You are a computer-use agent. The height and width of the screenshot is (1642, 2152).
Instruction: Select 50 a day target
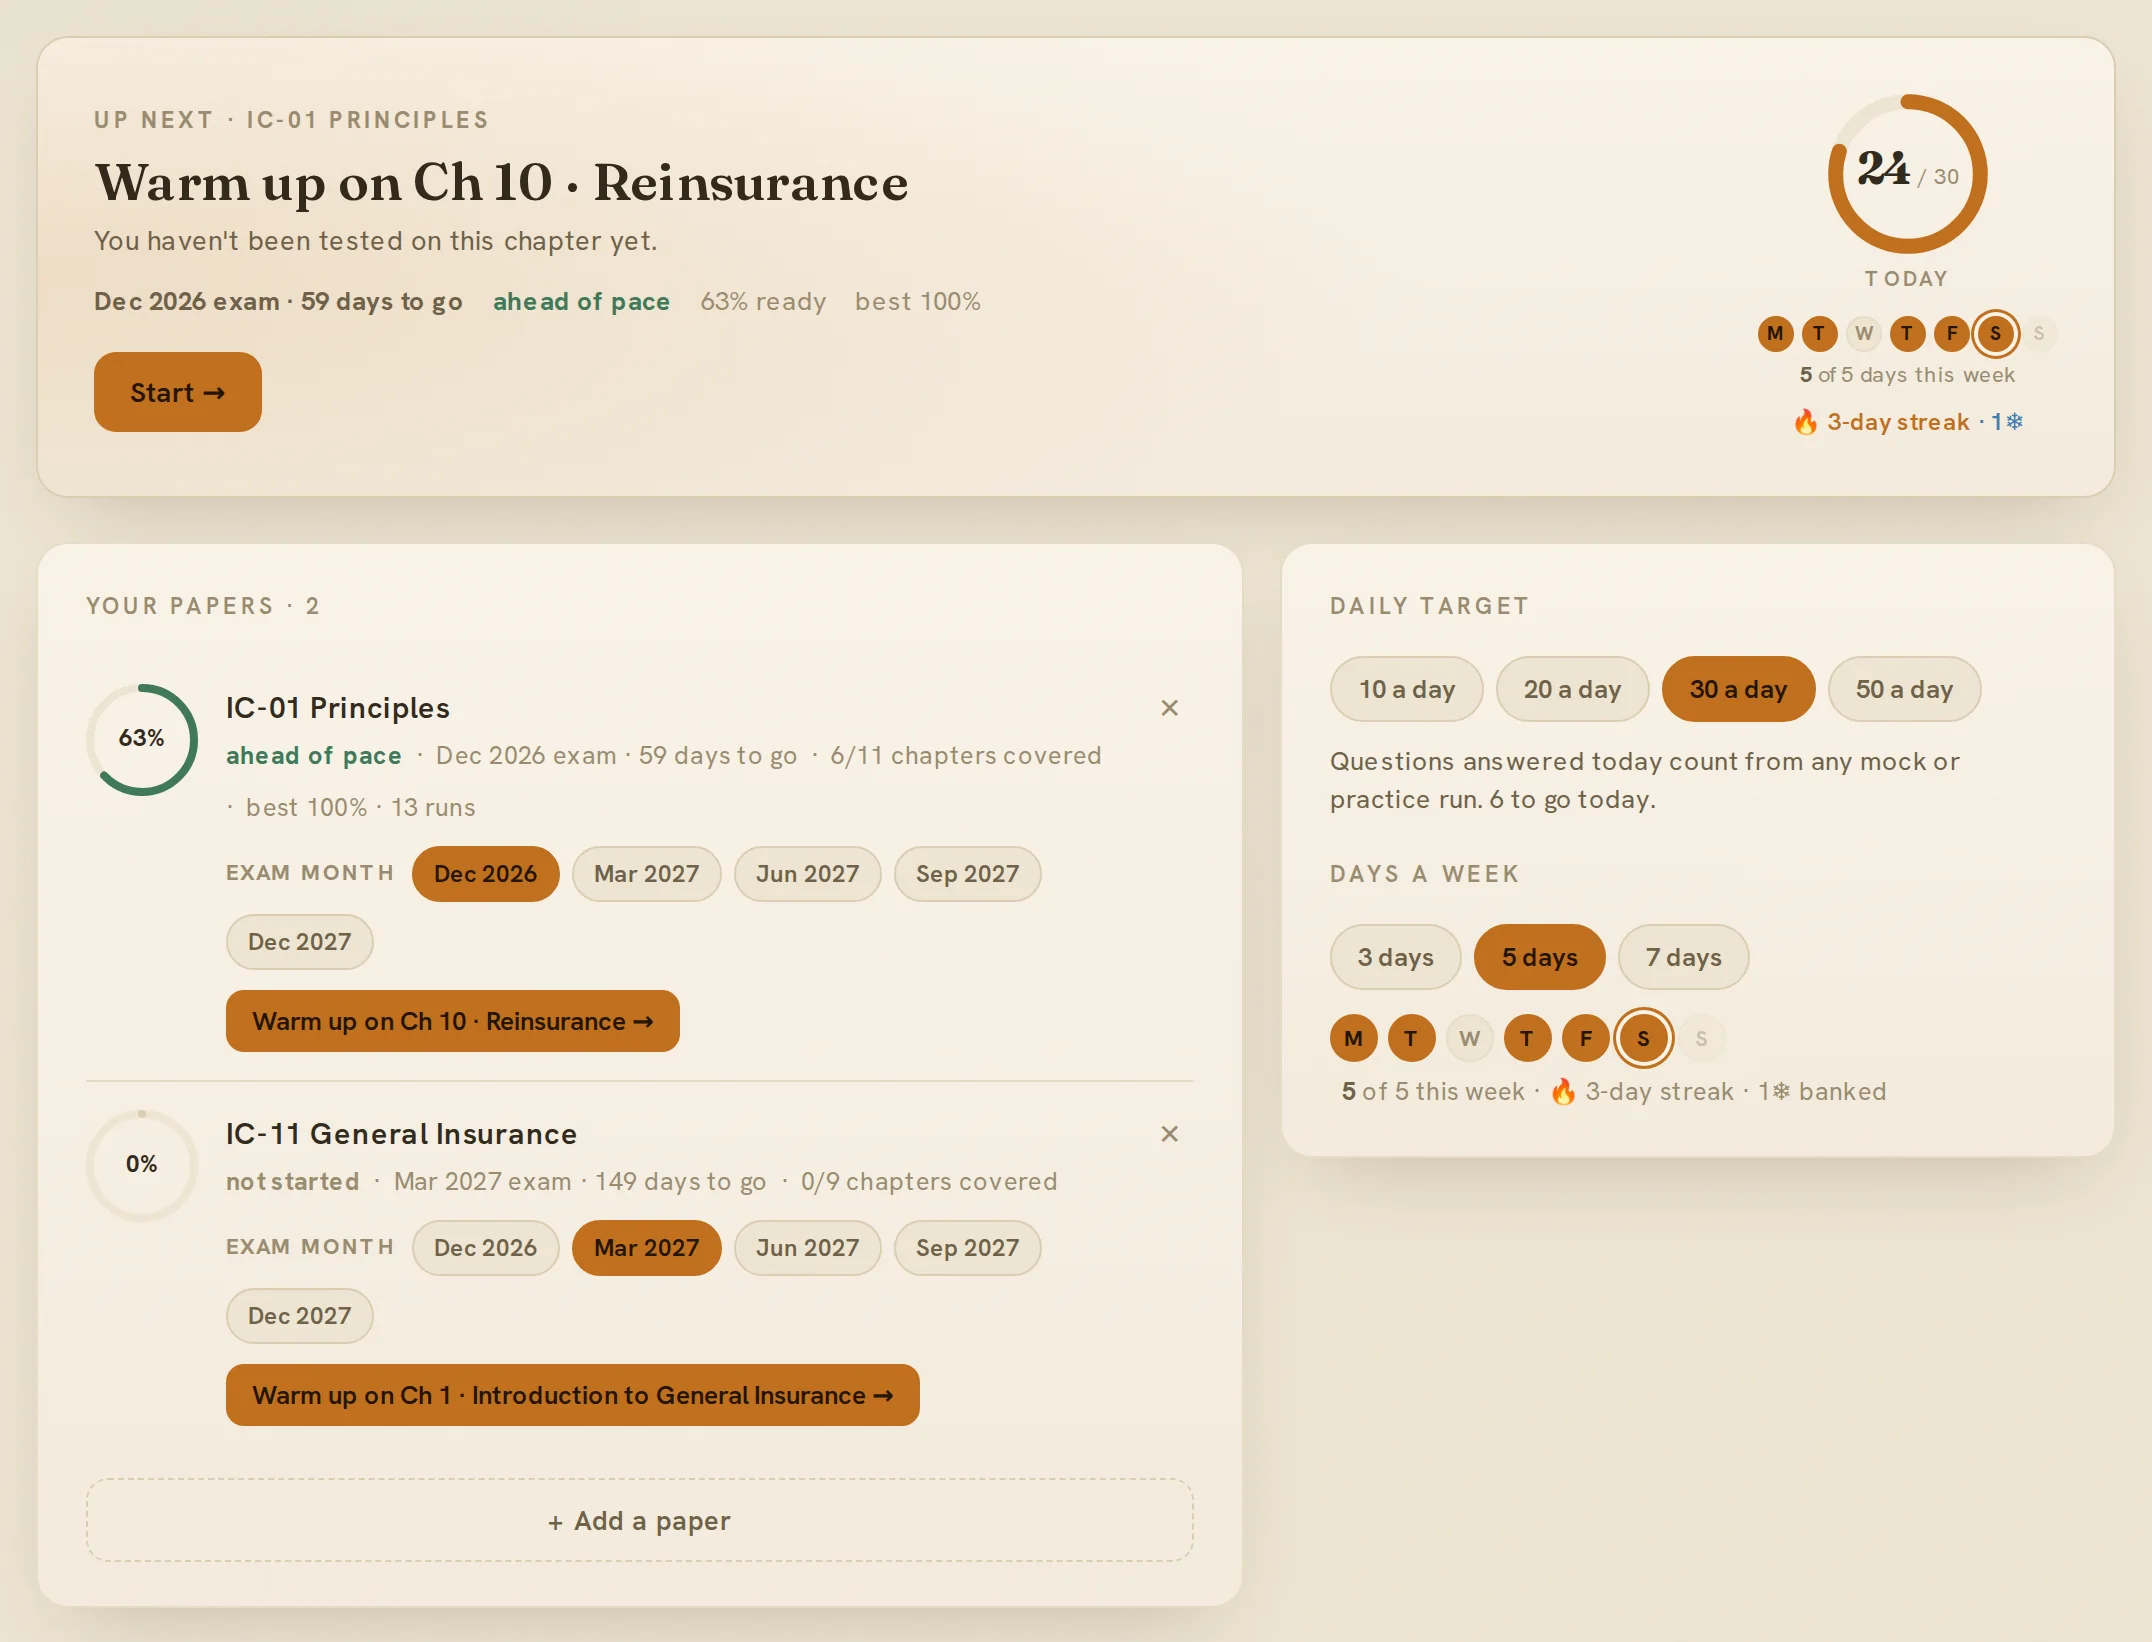tap(1904, 689)
